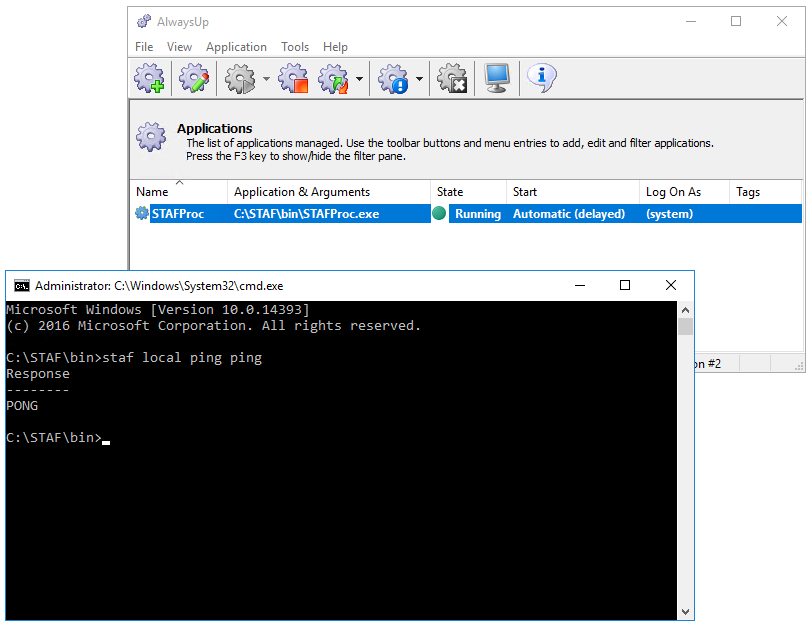Open the Restart Application dropdown arrow
This screenshot has width=809, height=624.
tap(360, 79)
